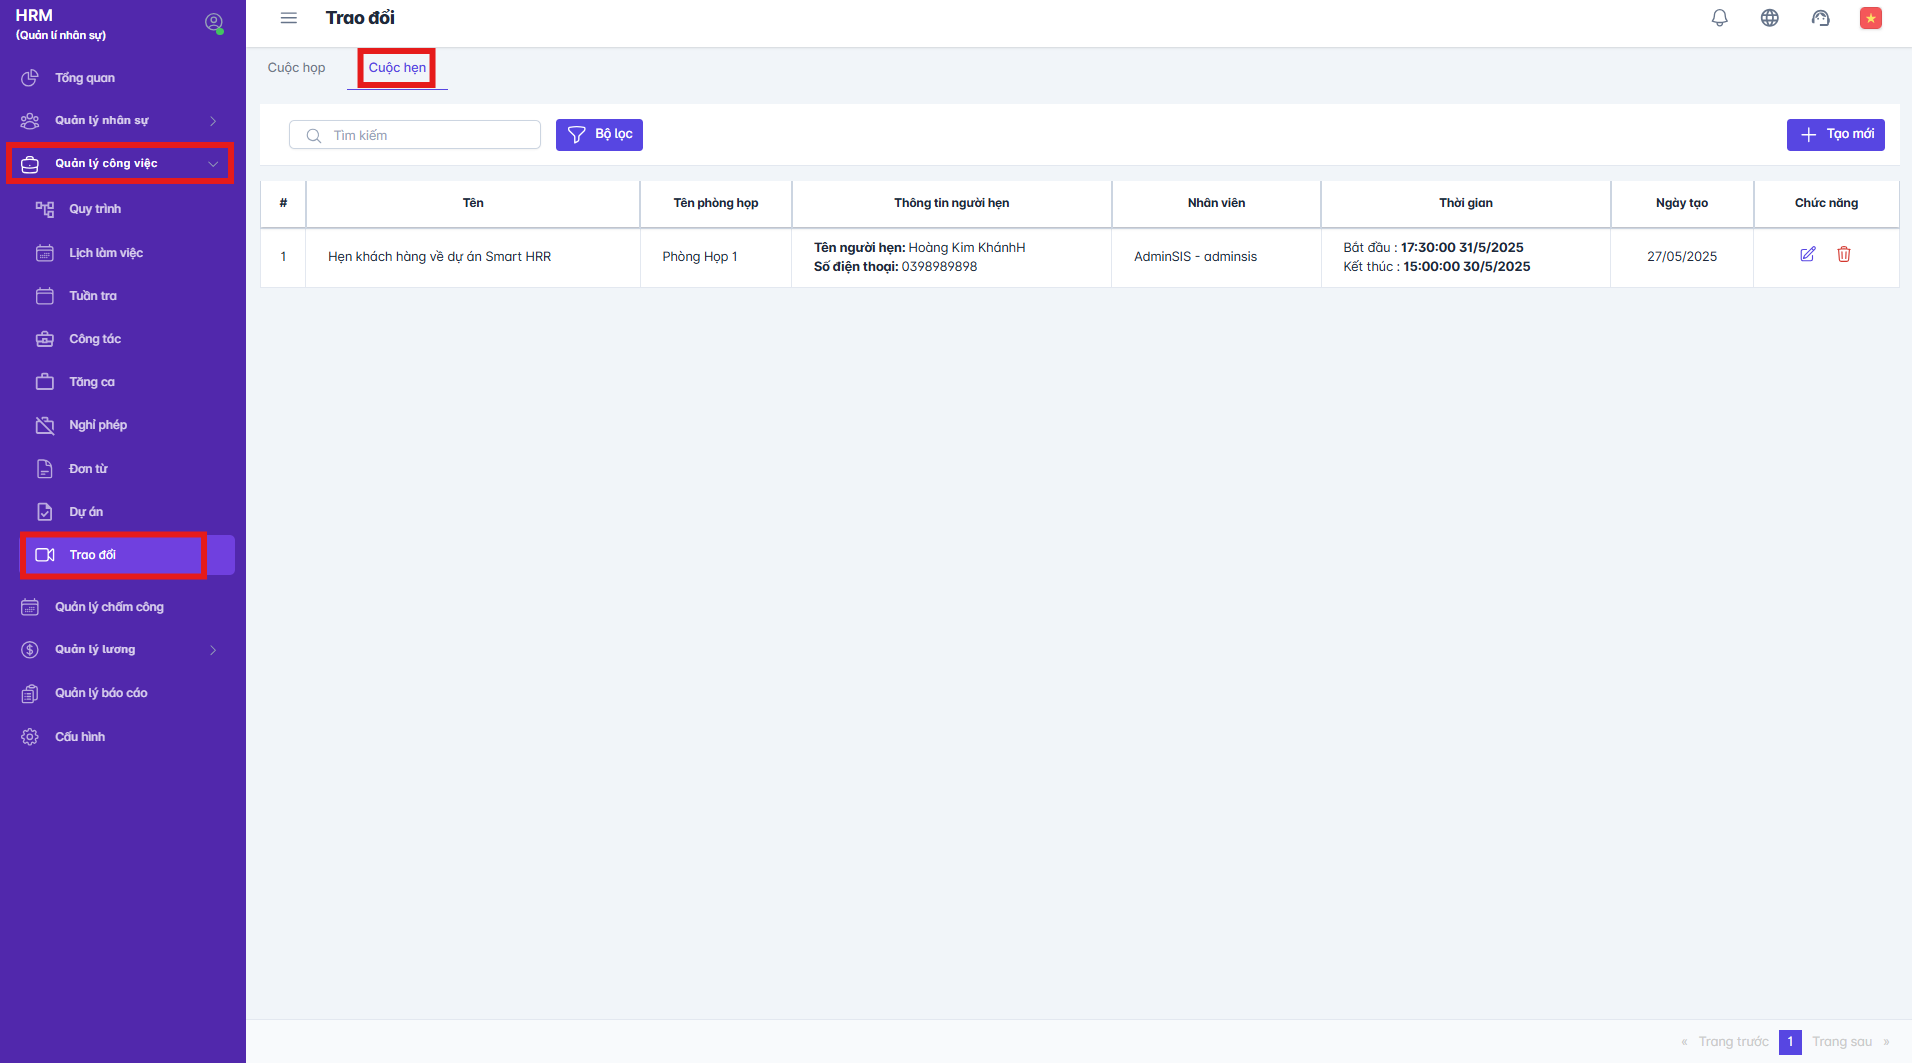
Task: Open the Cấu hình settings item
Action: (x=80, y=737)
